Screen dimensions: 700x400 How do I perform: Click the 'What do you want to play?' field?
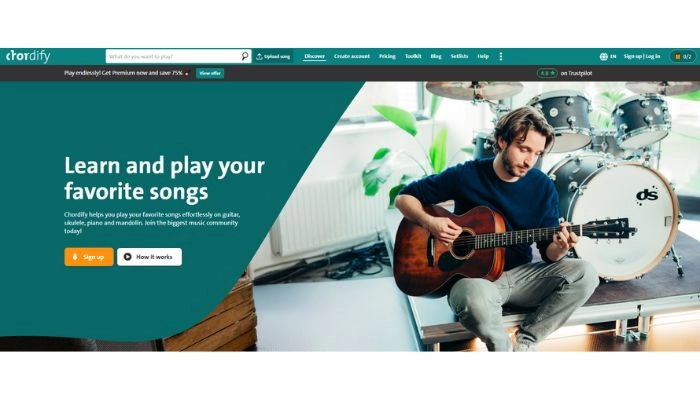(174, 56)
